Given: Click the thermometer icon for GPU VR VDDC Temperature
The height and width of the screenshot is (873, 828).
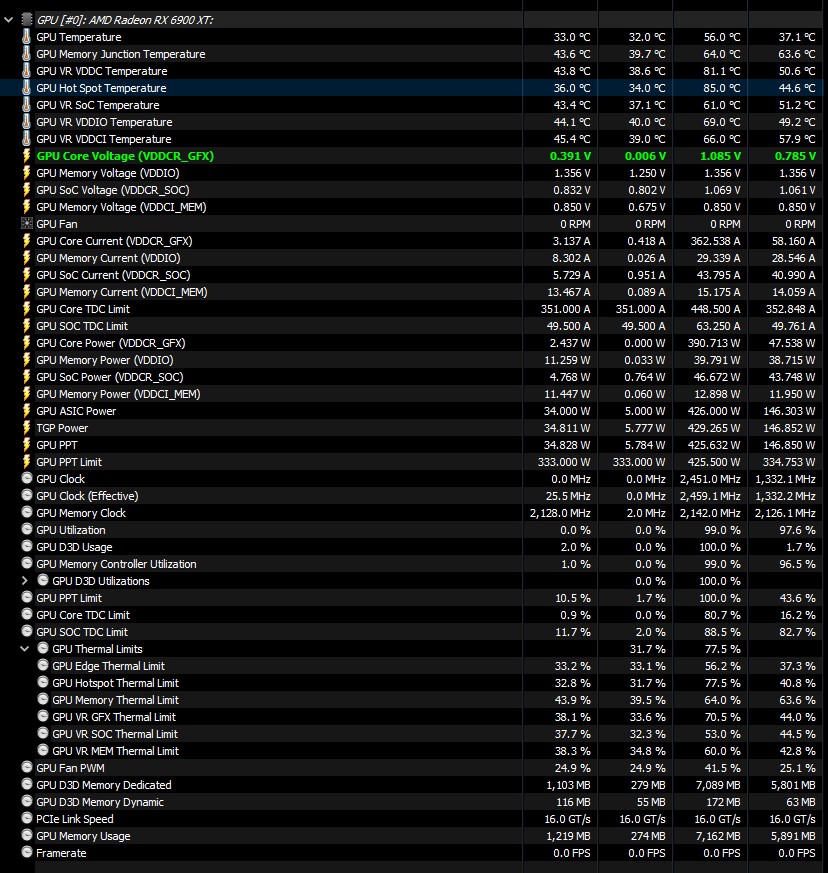Looking at the screenshot, I should [26, 71].
